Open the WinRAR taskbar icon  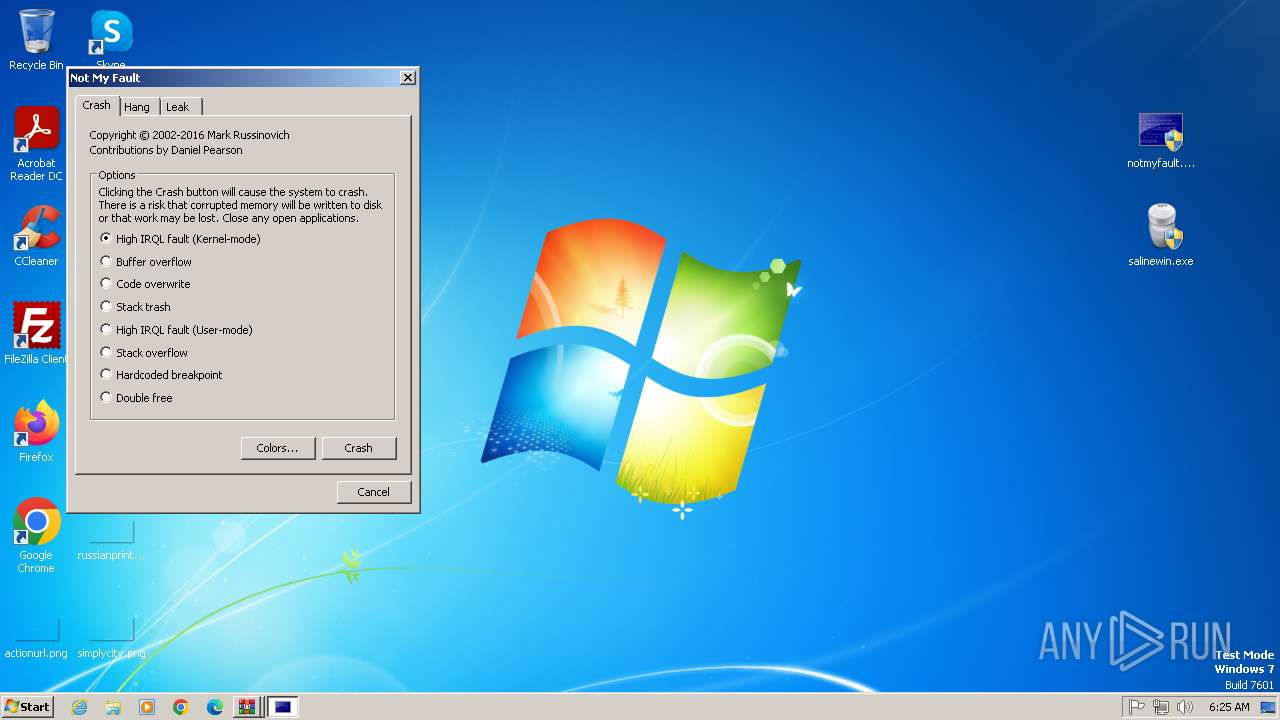[246, 707]
